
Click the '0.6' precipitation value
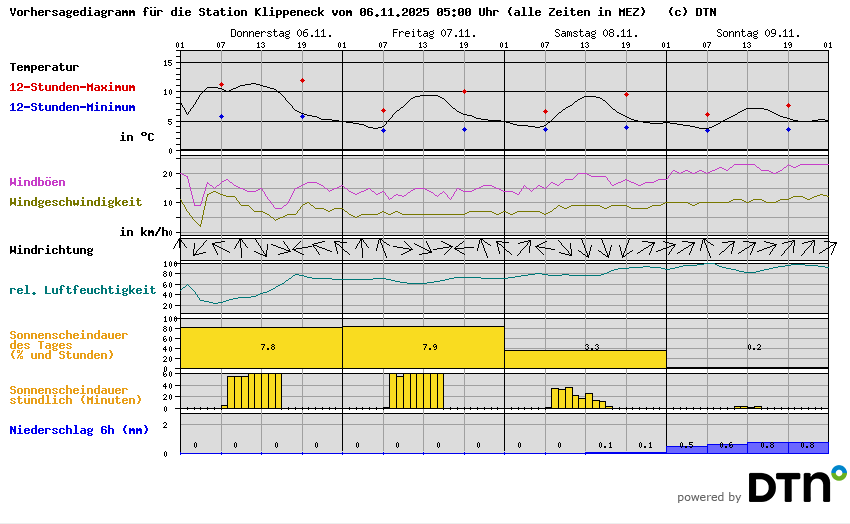click(726, 445)
